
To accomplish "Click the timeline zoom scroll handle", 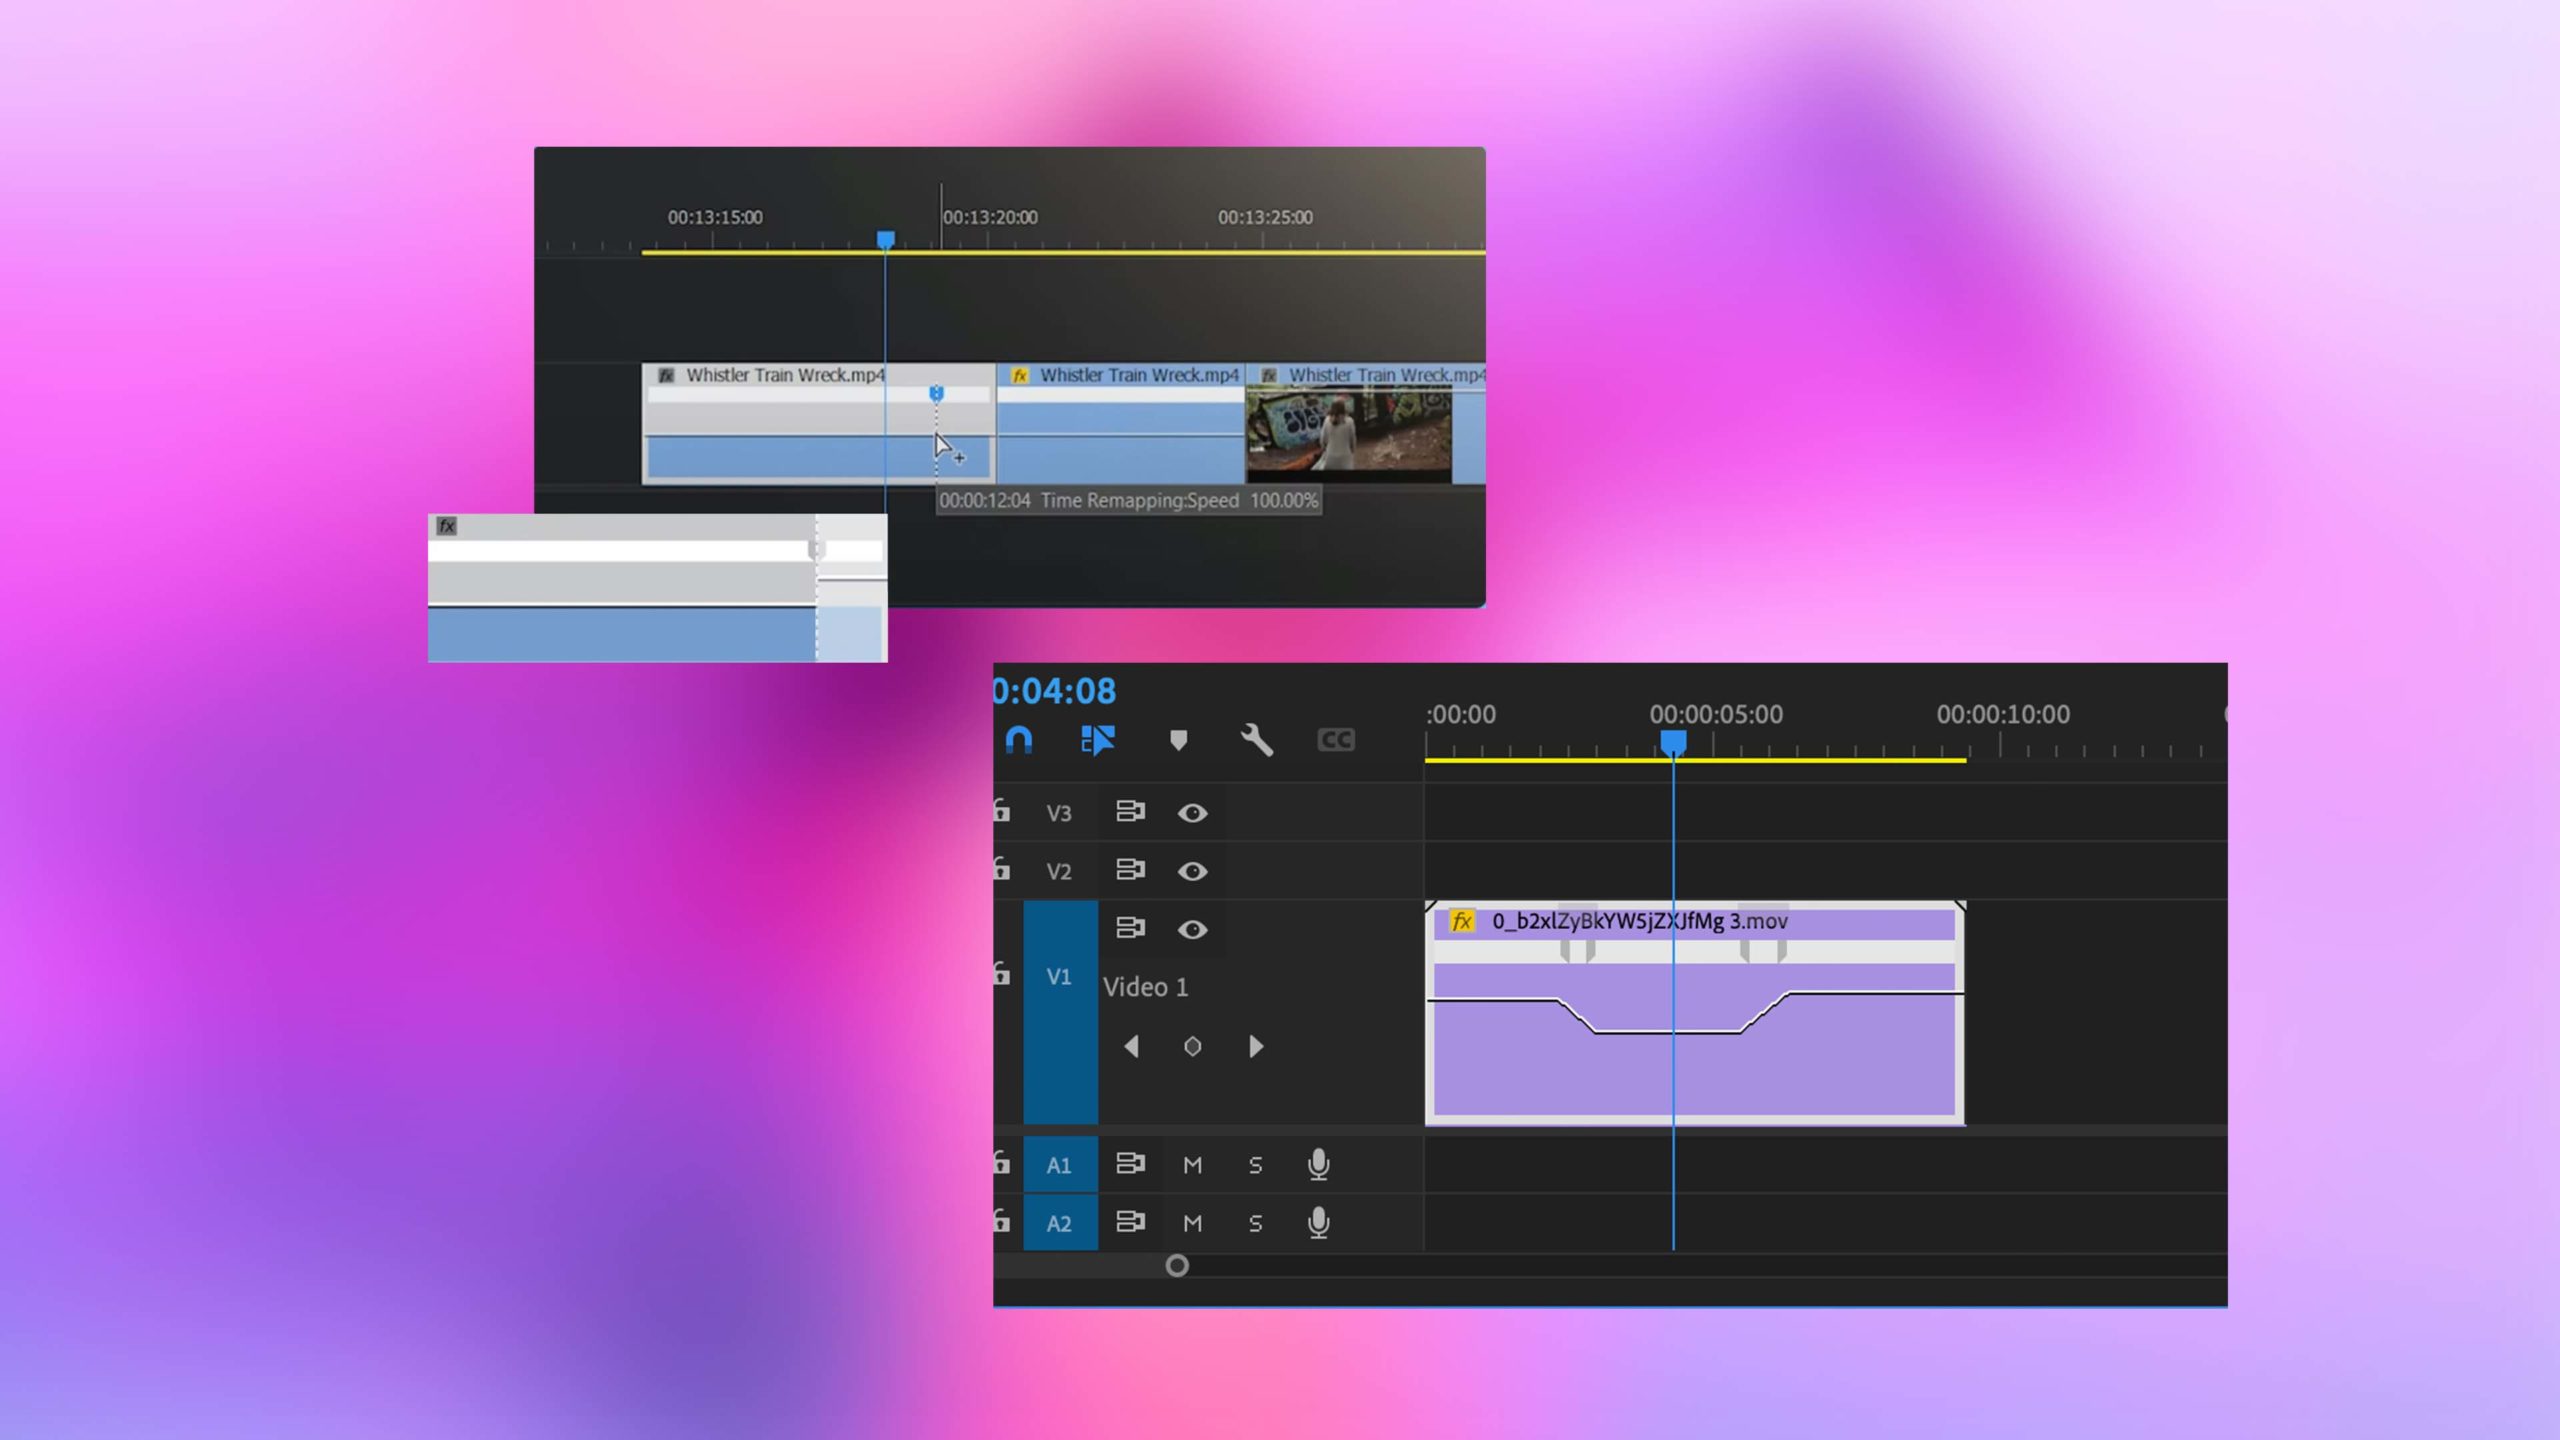I will point(1177,1266).
